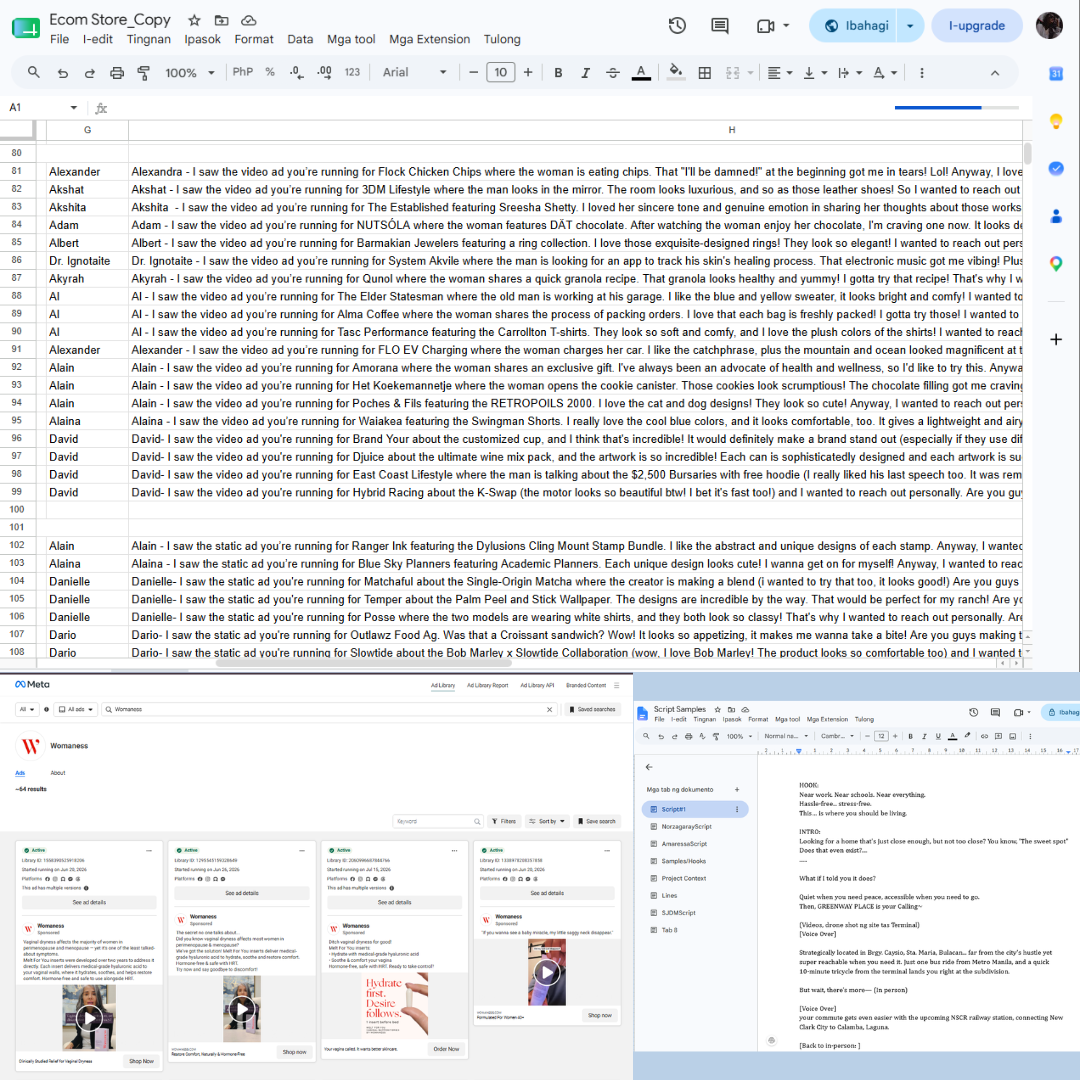Open text rotation dropdown in Sheets
Viewport: 1080px width, 1080px height.
click(x=885, y=72)
